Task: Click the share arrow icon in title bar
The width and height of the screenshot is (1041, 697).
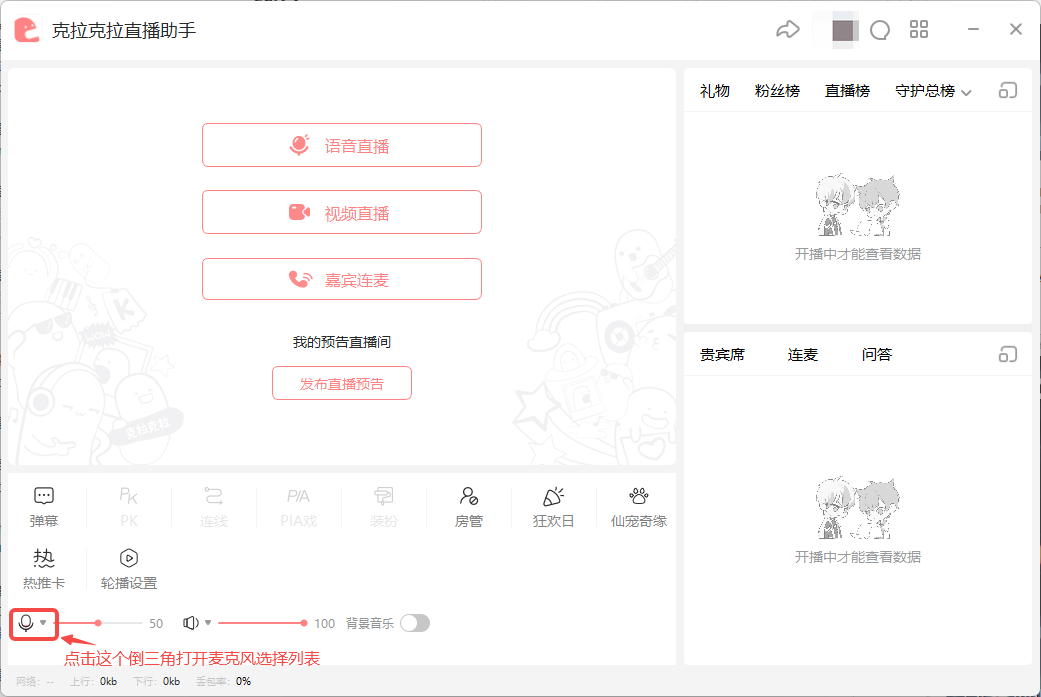Action: point(787,30)
